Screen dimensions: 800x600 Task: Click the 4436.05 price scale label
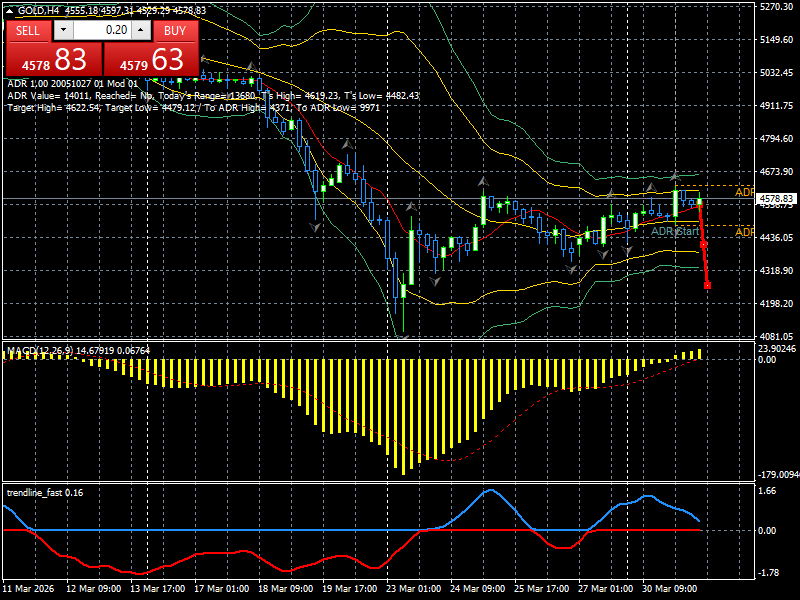tap(777, 237)
